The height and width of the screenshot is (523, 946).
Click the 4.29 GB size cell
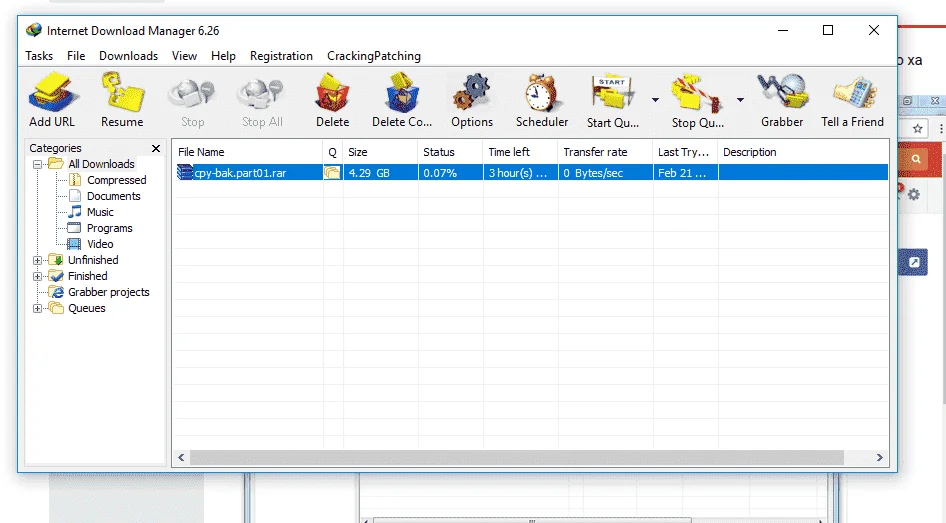pos(380,173)
